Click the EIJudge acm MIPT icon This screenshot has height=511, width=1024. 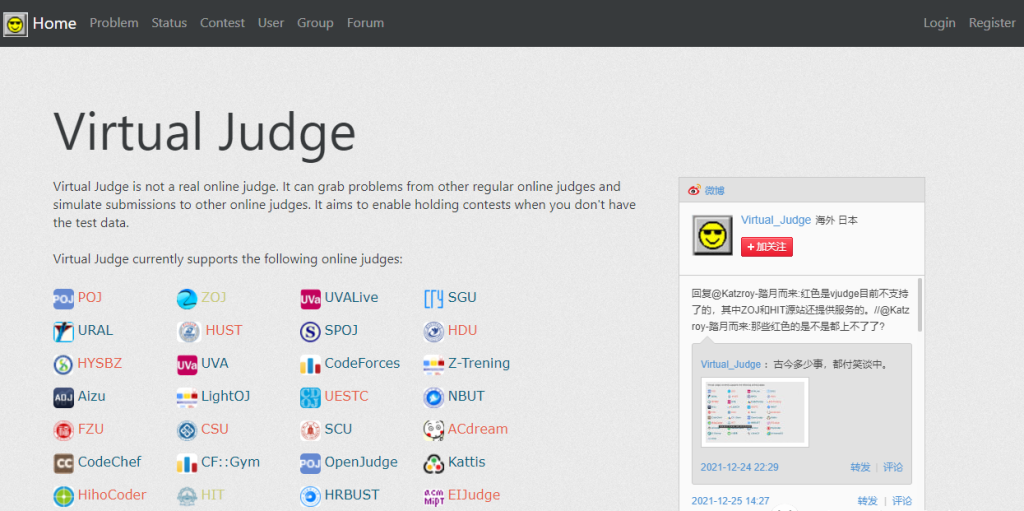(x=434, y=496)
